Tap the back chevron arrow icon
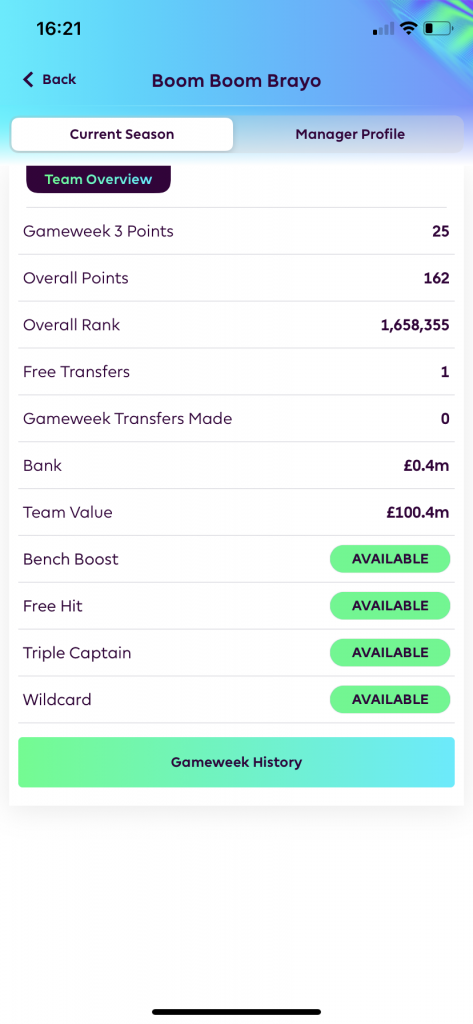The image size is (473, 1024). (27, 80)
